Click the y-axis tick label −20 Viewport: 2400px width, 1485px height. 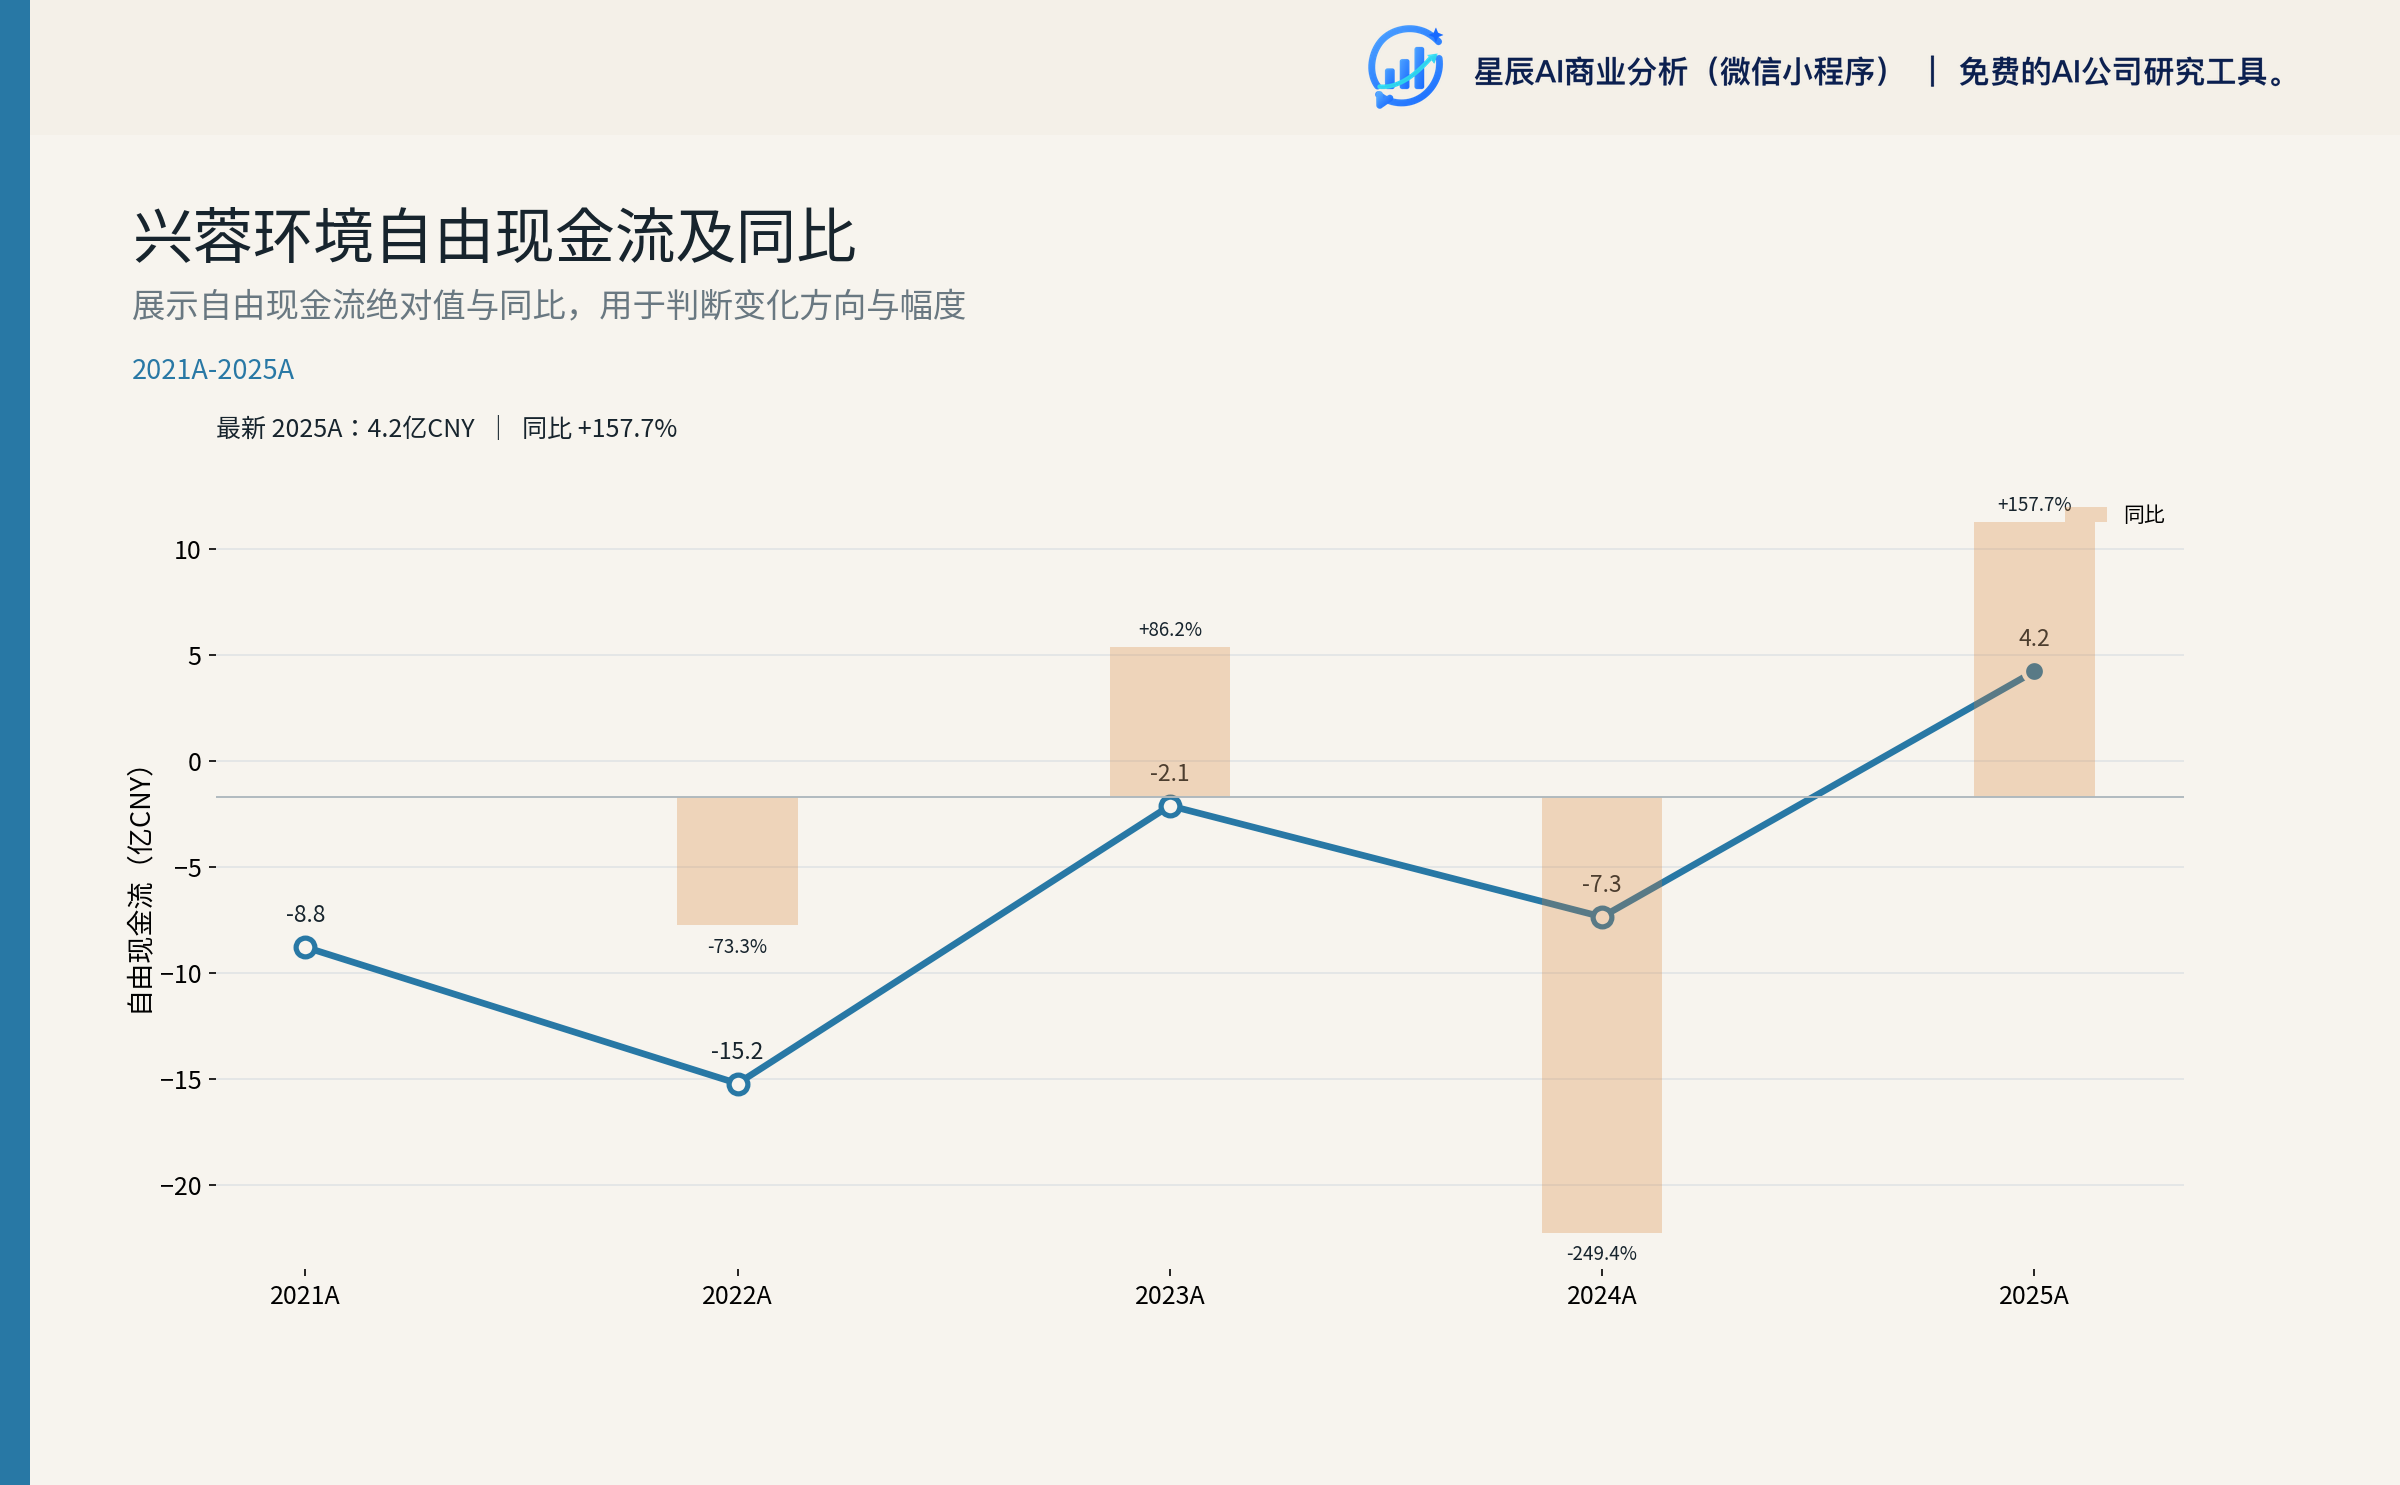(x=181, y=1186)
